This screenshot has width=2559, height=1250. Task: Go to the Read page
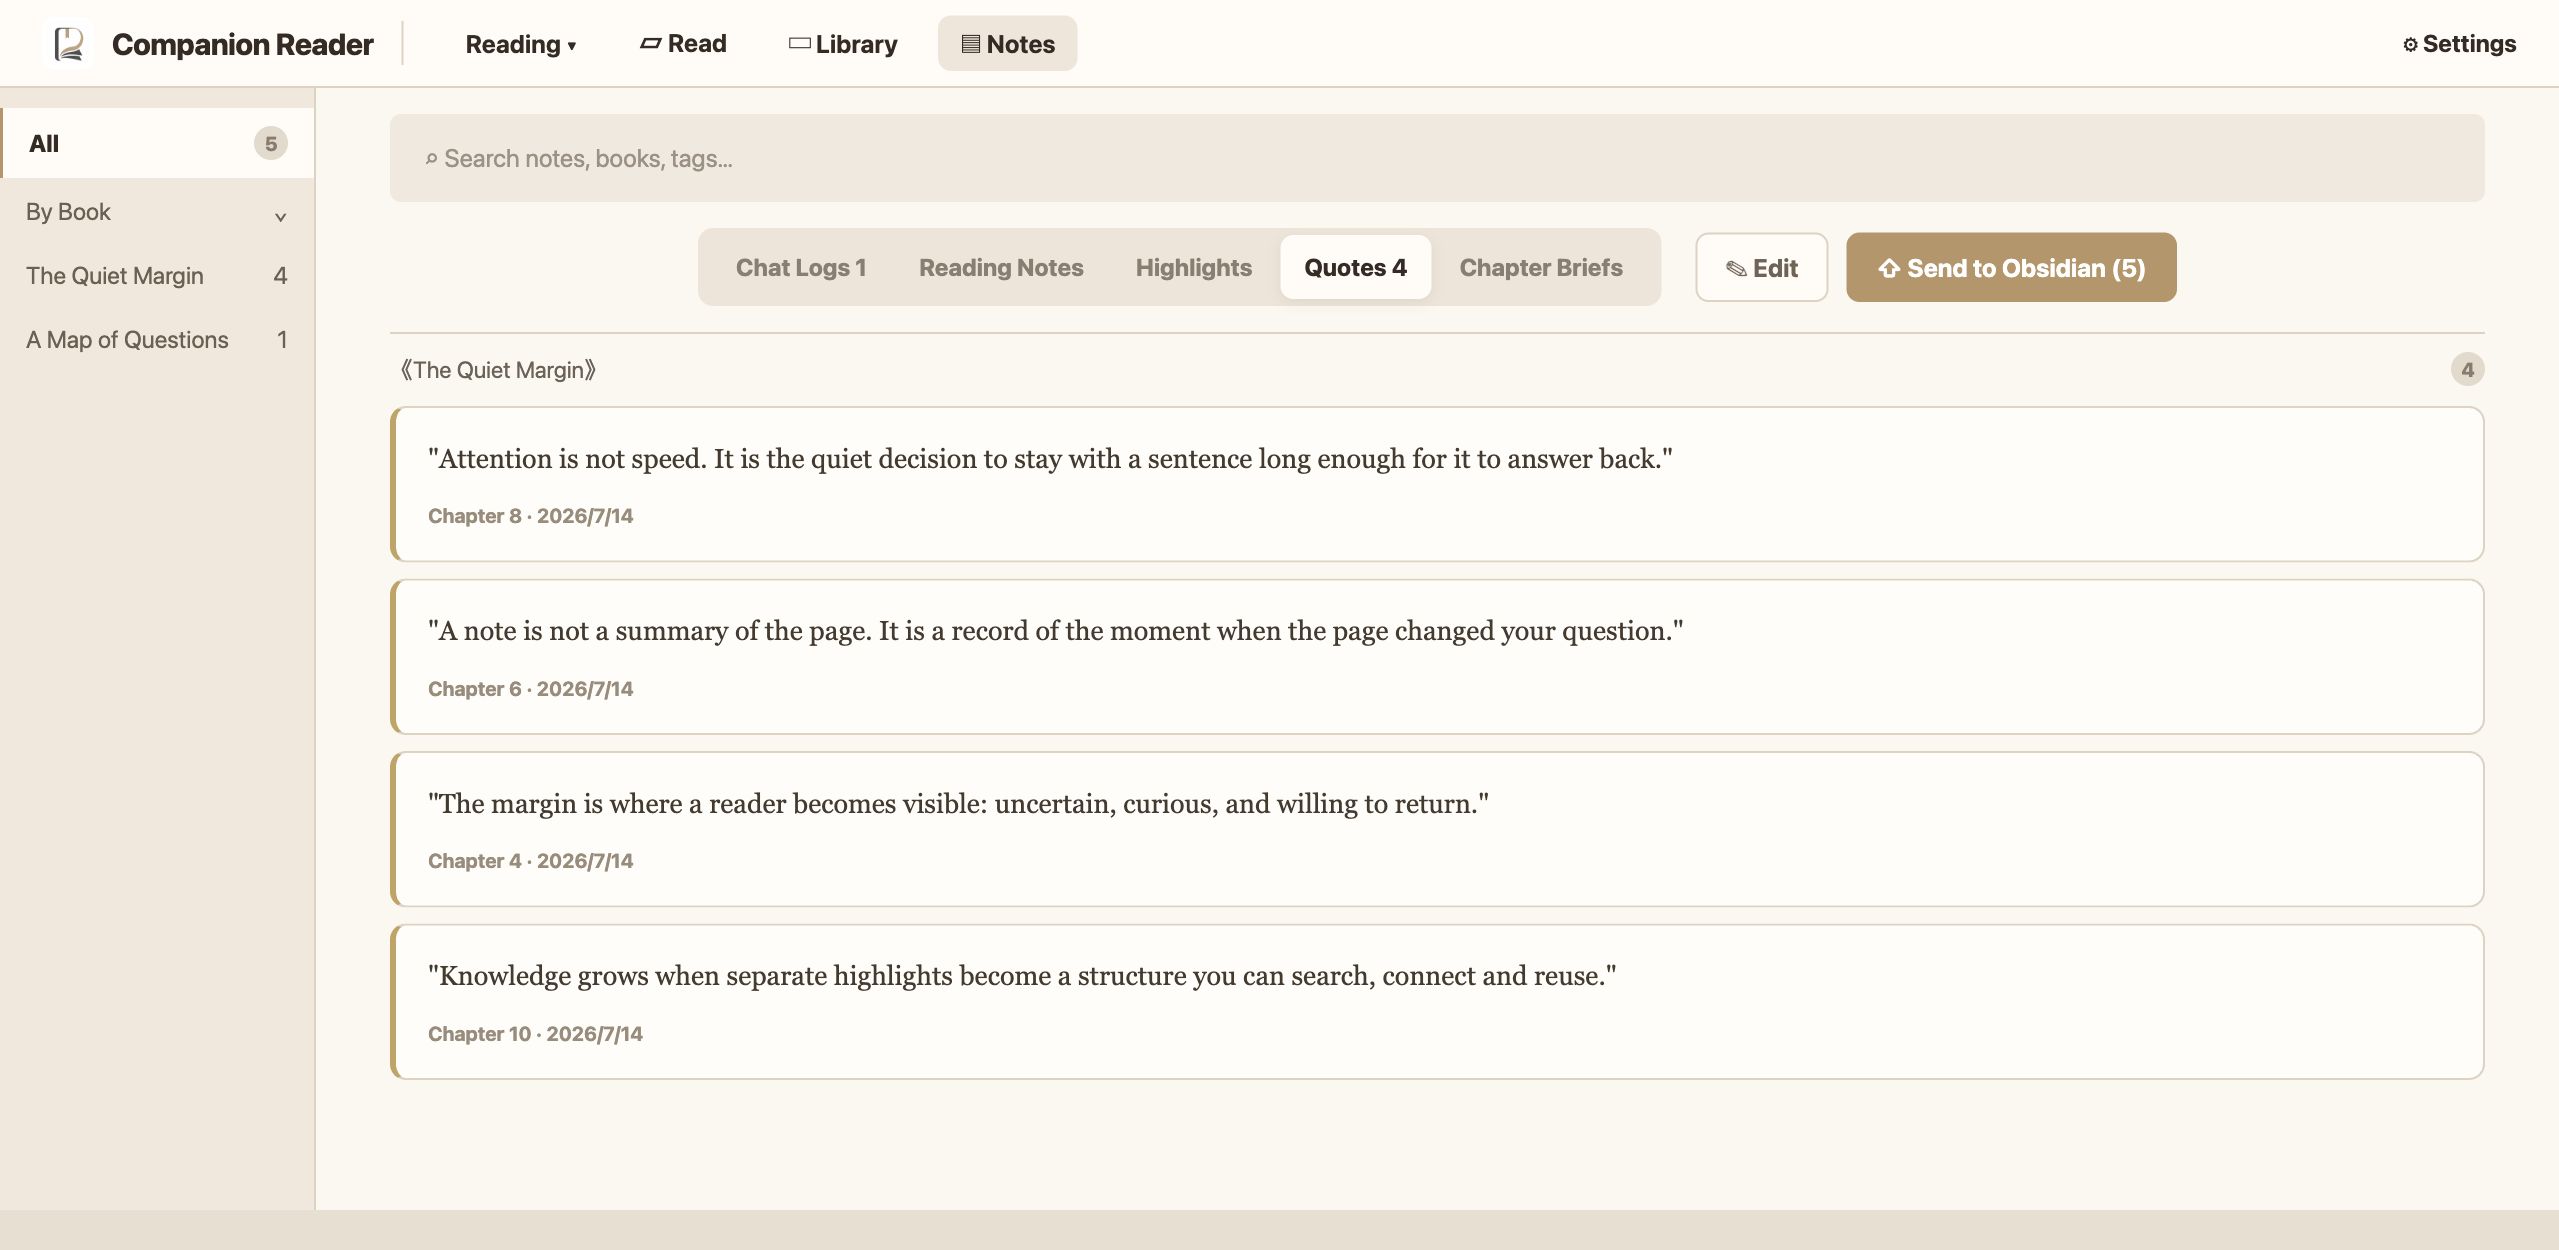(x=683, y=44)
